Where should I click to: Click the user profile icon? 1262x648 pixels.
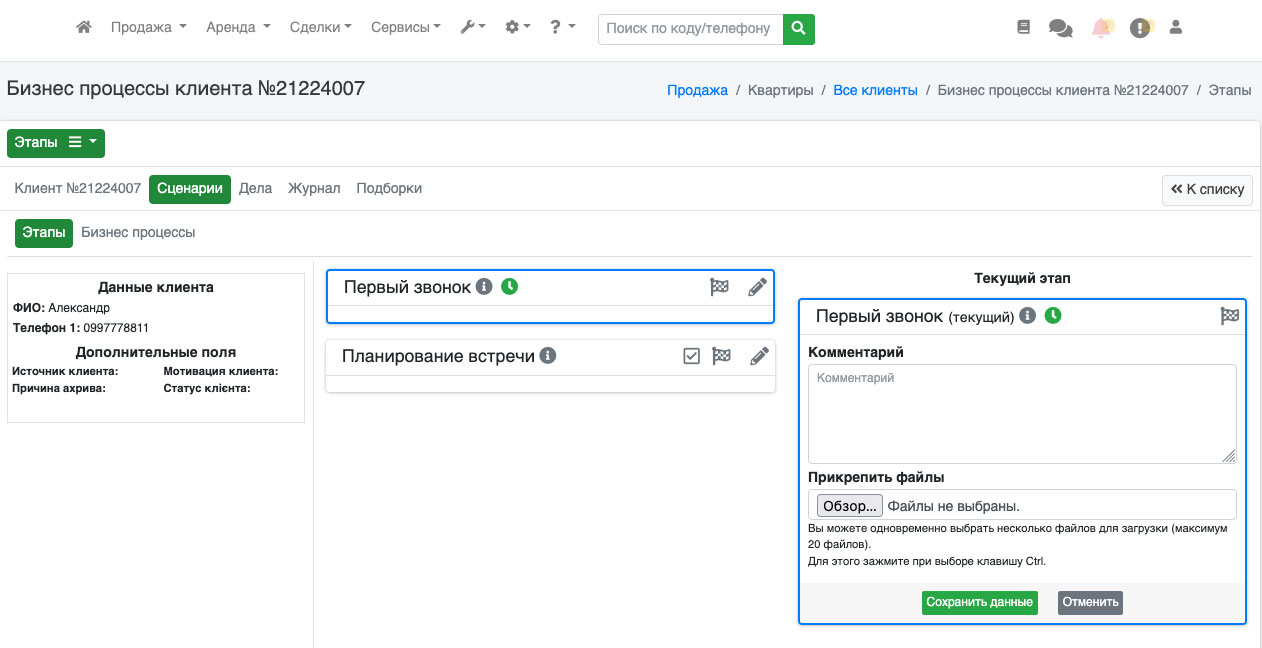coord(1176,28)
